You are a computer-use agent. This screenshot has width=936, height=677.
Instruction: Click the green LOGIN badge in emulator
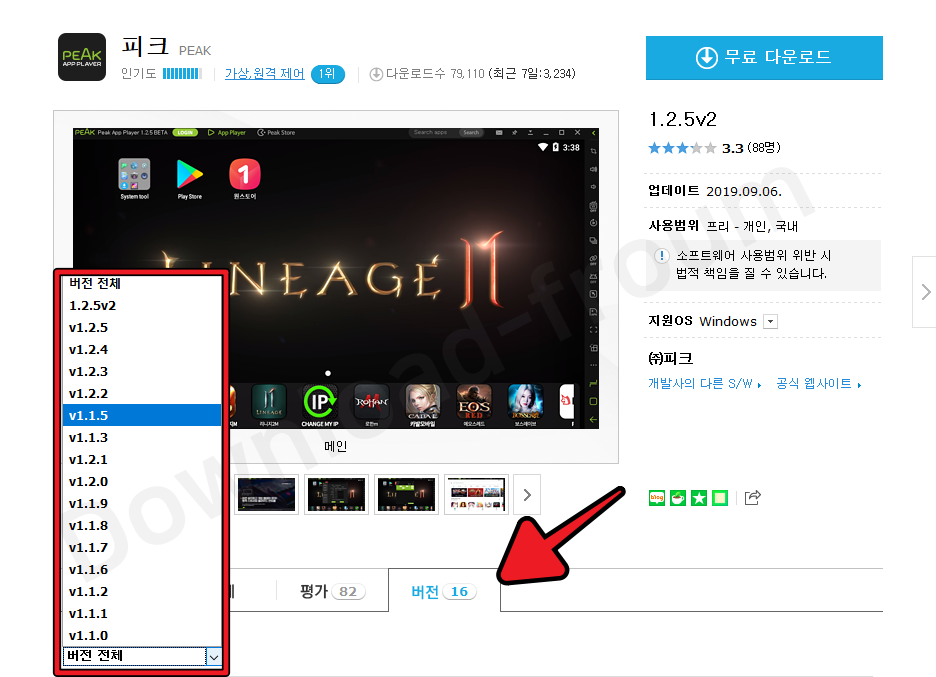185,133
